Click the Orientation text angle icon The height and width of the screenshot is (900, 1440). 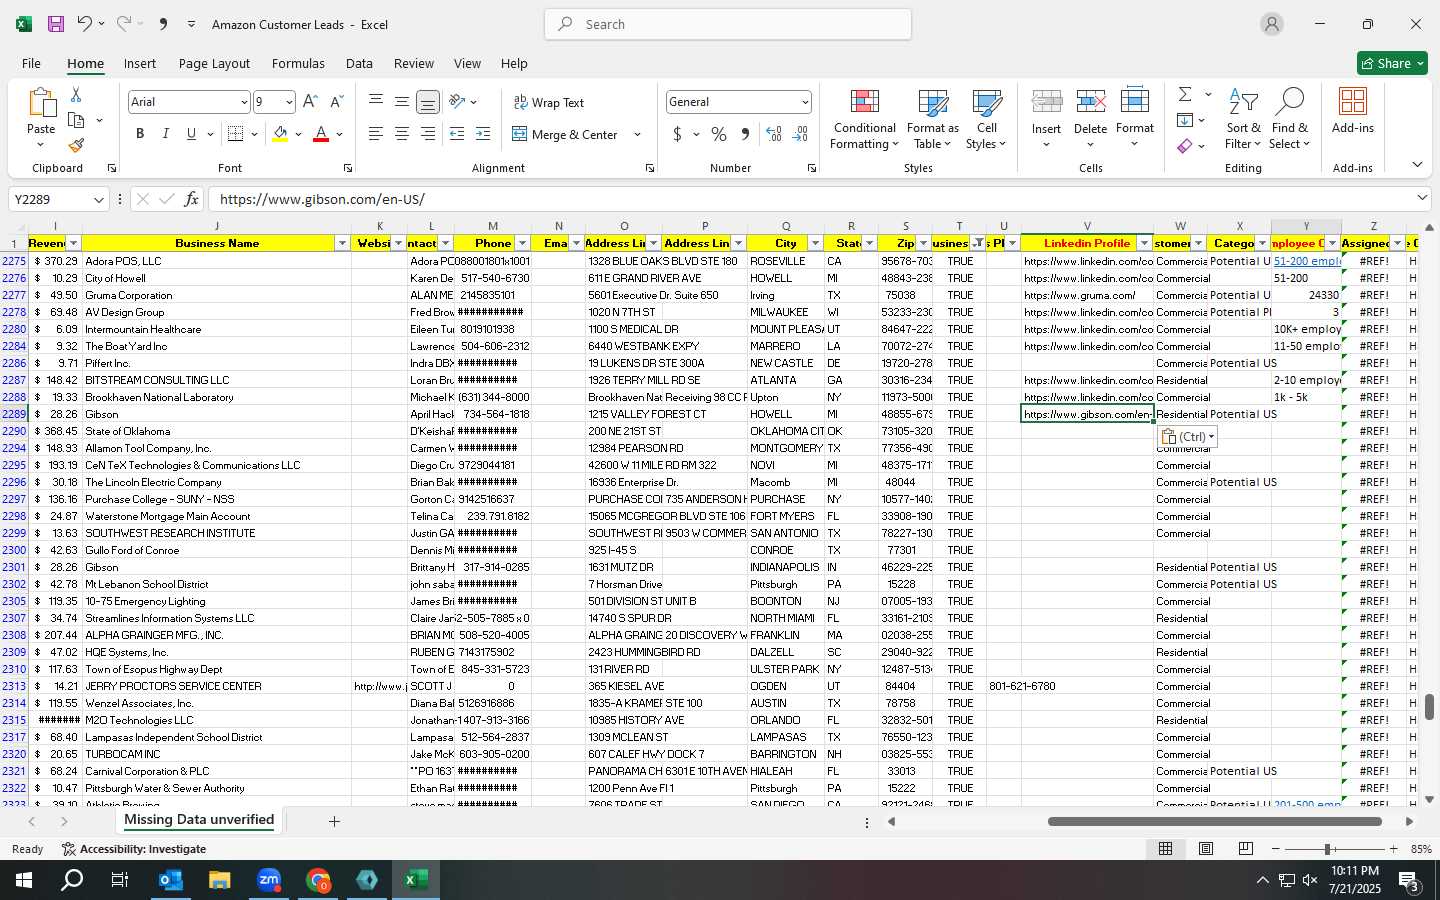(x=457, y=101)
